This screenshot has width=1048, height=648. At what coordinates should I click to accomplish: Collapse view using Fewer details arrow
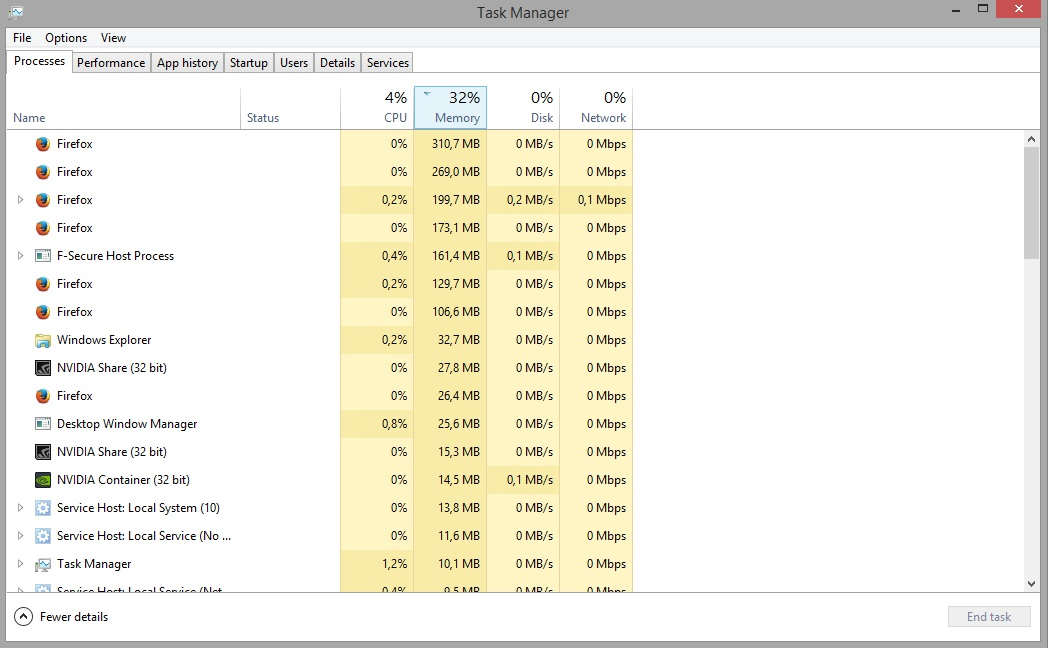[23, 617]
